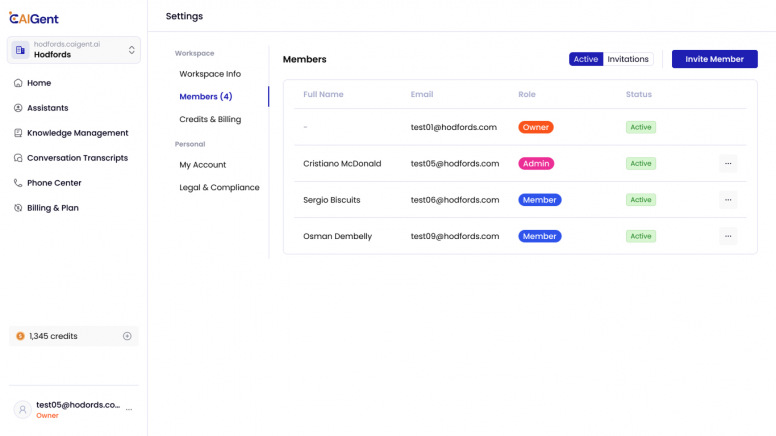Viewport: 776px width, 436px height.
Task: Click the Admin role badge
Action: pyautogui.click(x=536, y=163)
